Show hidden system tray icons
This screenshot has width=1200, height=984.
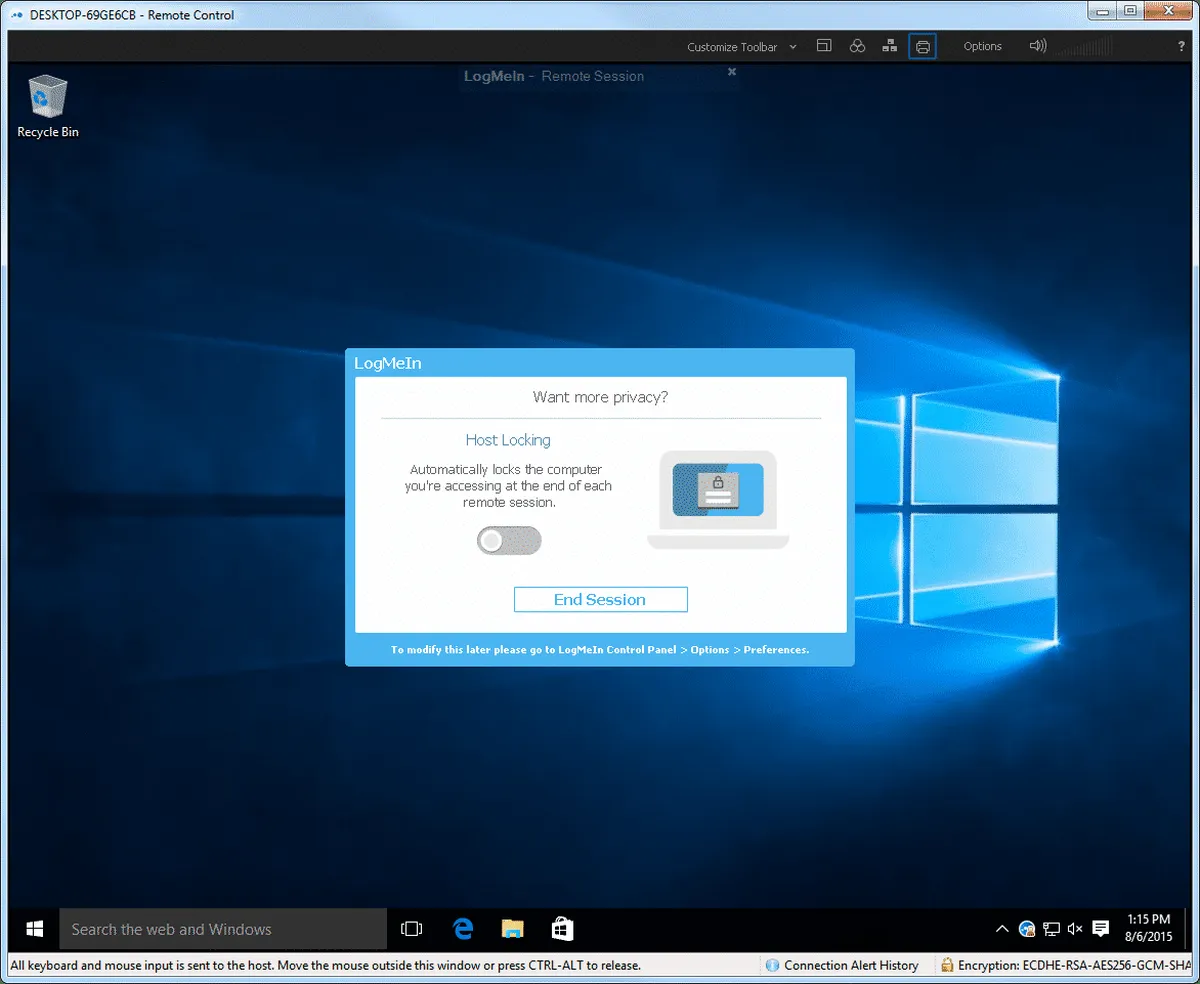click(x=1002, y=929)
